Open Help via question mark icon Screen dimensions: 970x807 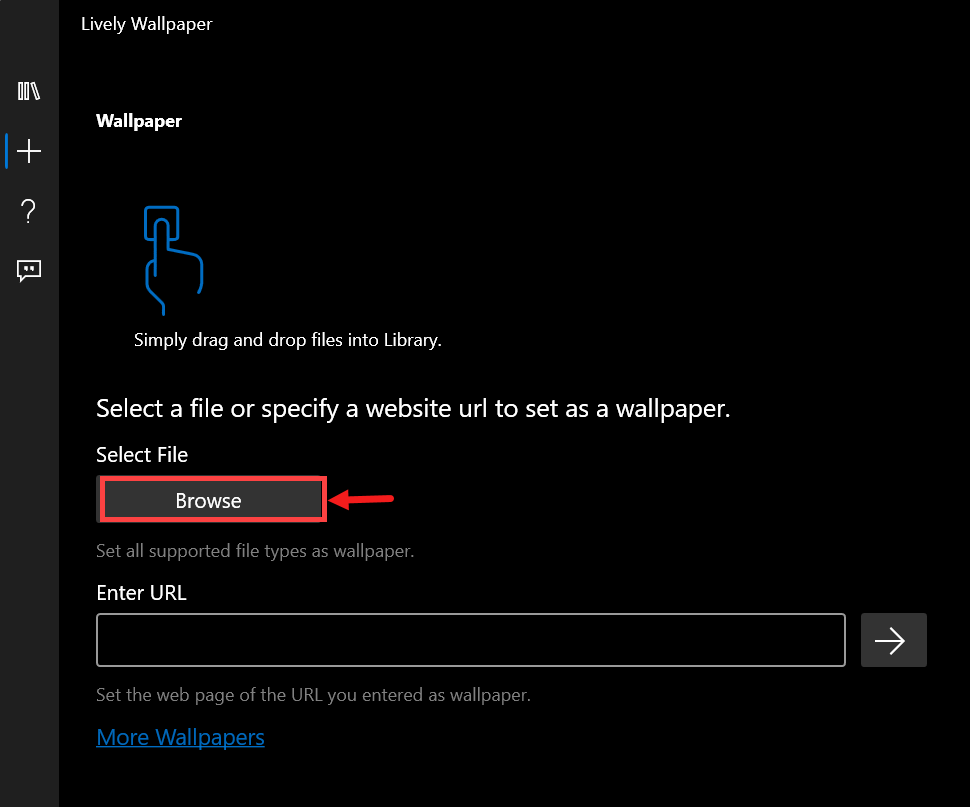click(x=28, y=211)
